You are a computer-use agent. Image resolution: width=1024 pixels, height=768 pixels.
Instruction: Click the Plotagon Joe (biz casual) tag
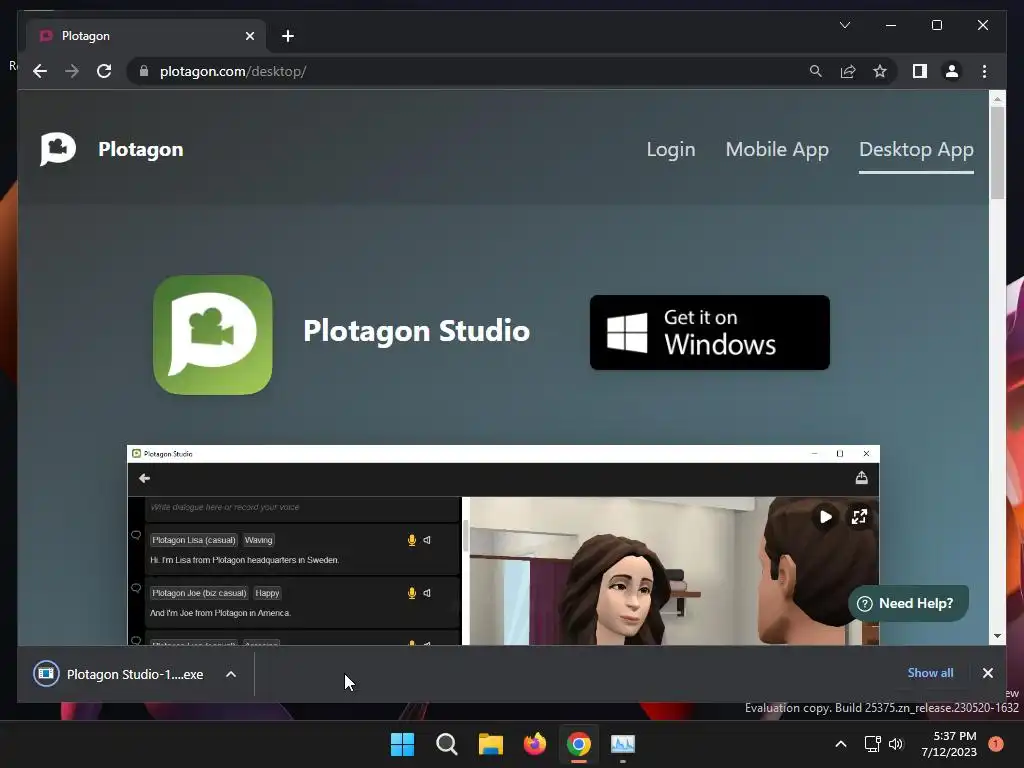[199, 593]
